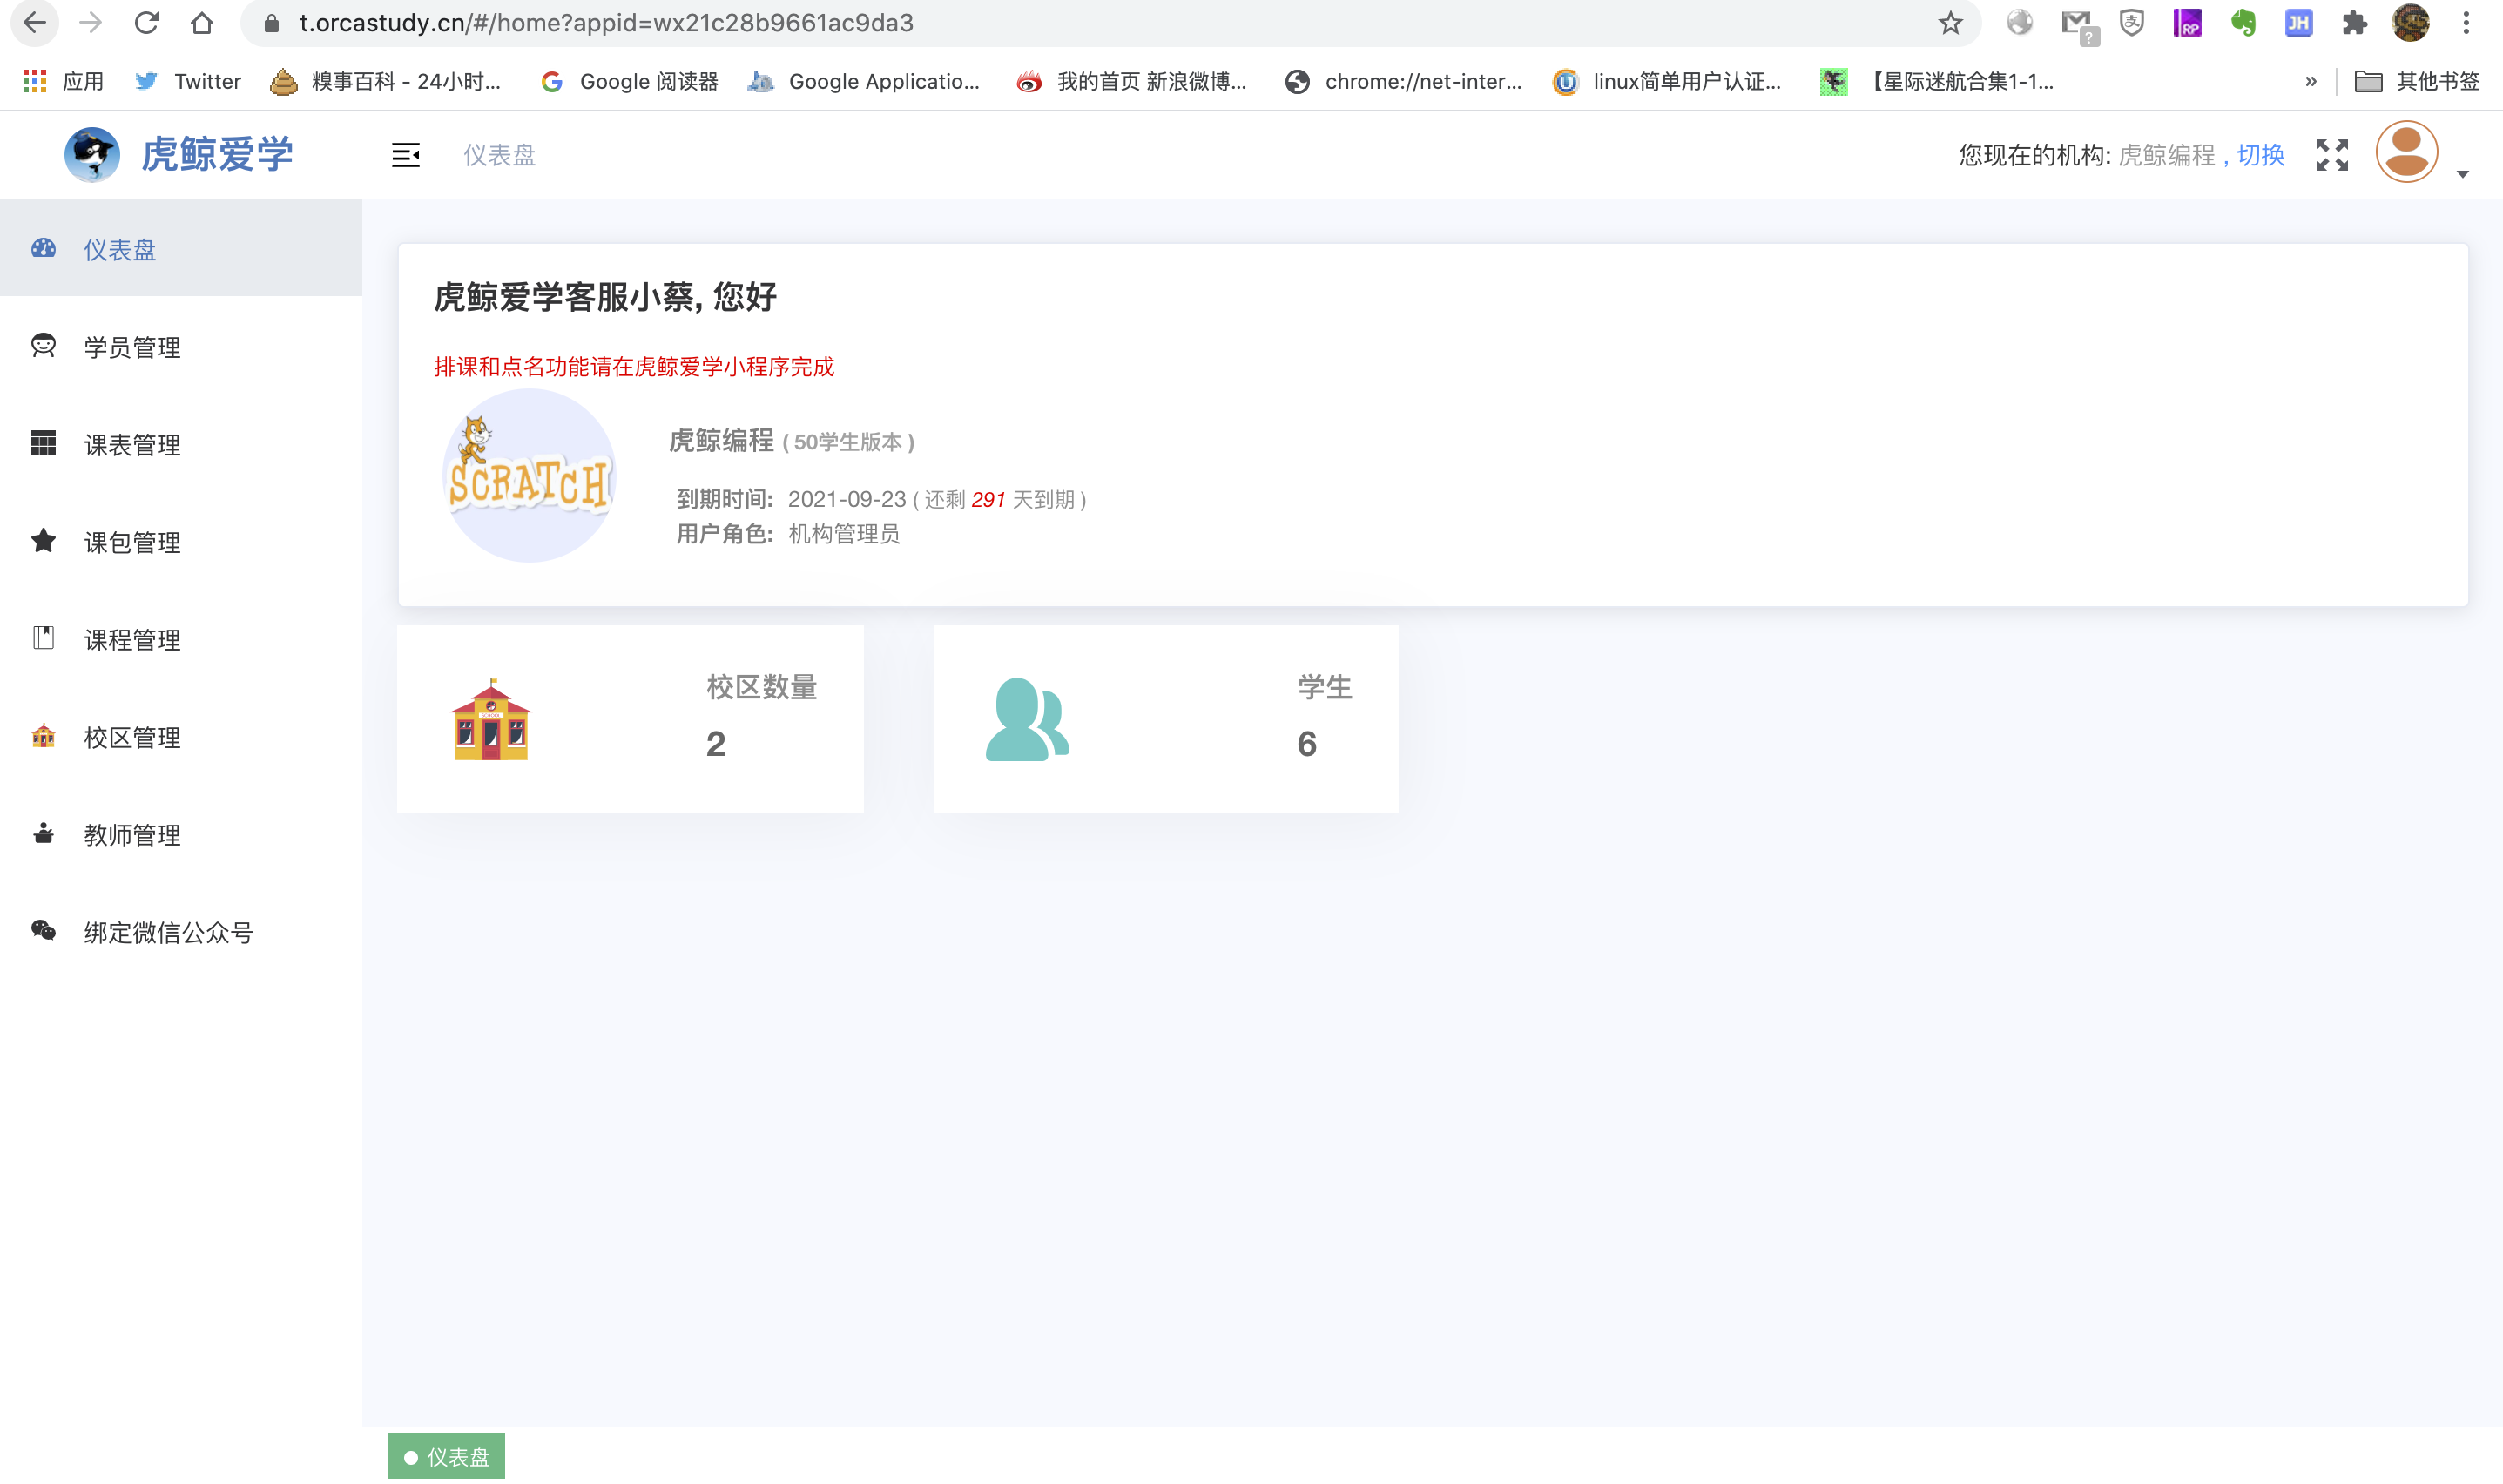2503x1484 pixels.
Task: Click the 虎鲸编程 organization name
Action: [x=720, y=440]
